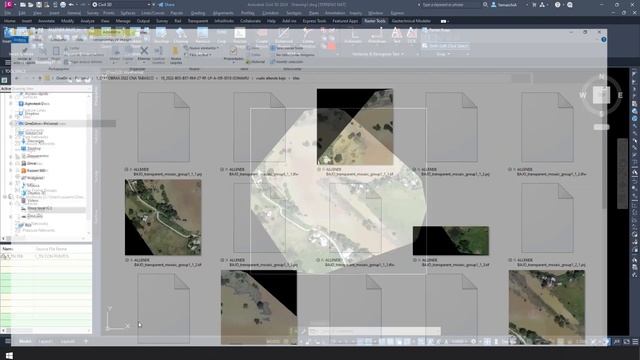This screenshot has width=640, height=360.
Task: Click the search magnifier icon in title bar
Action: [x=485, y=5]
